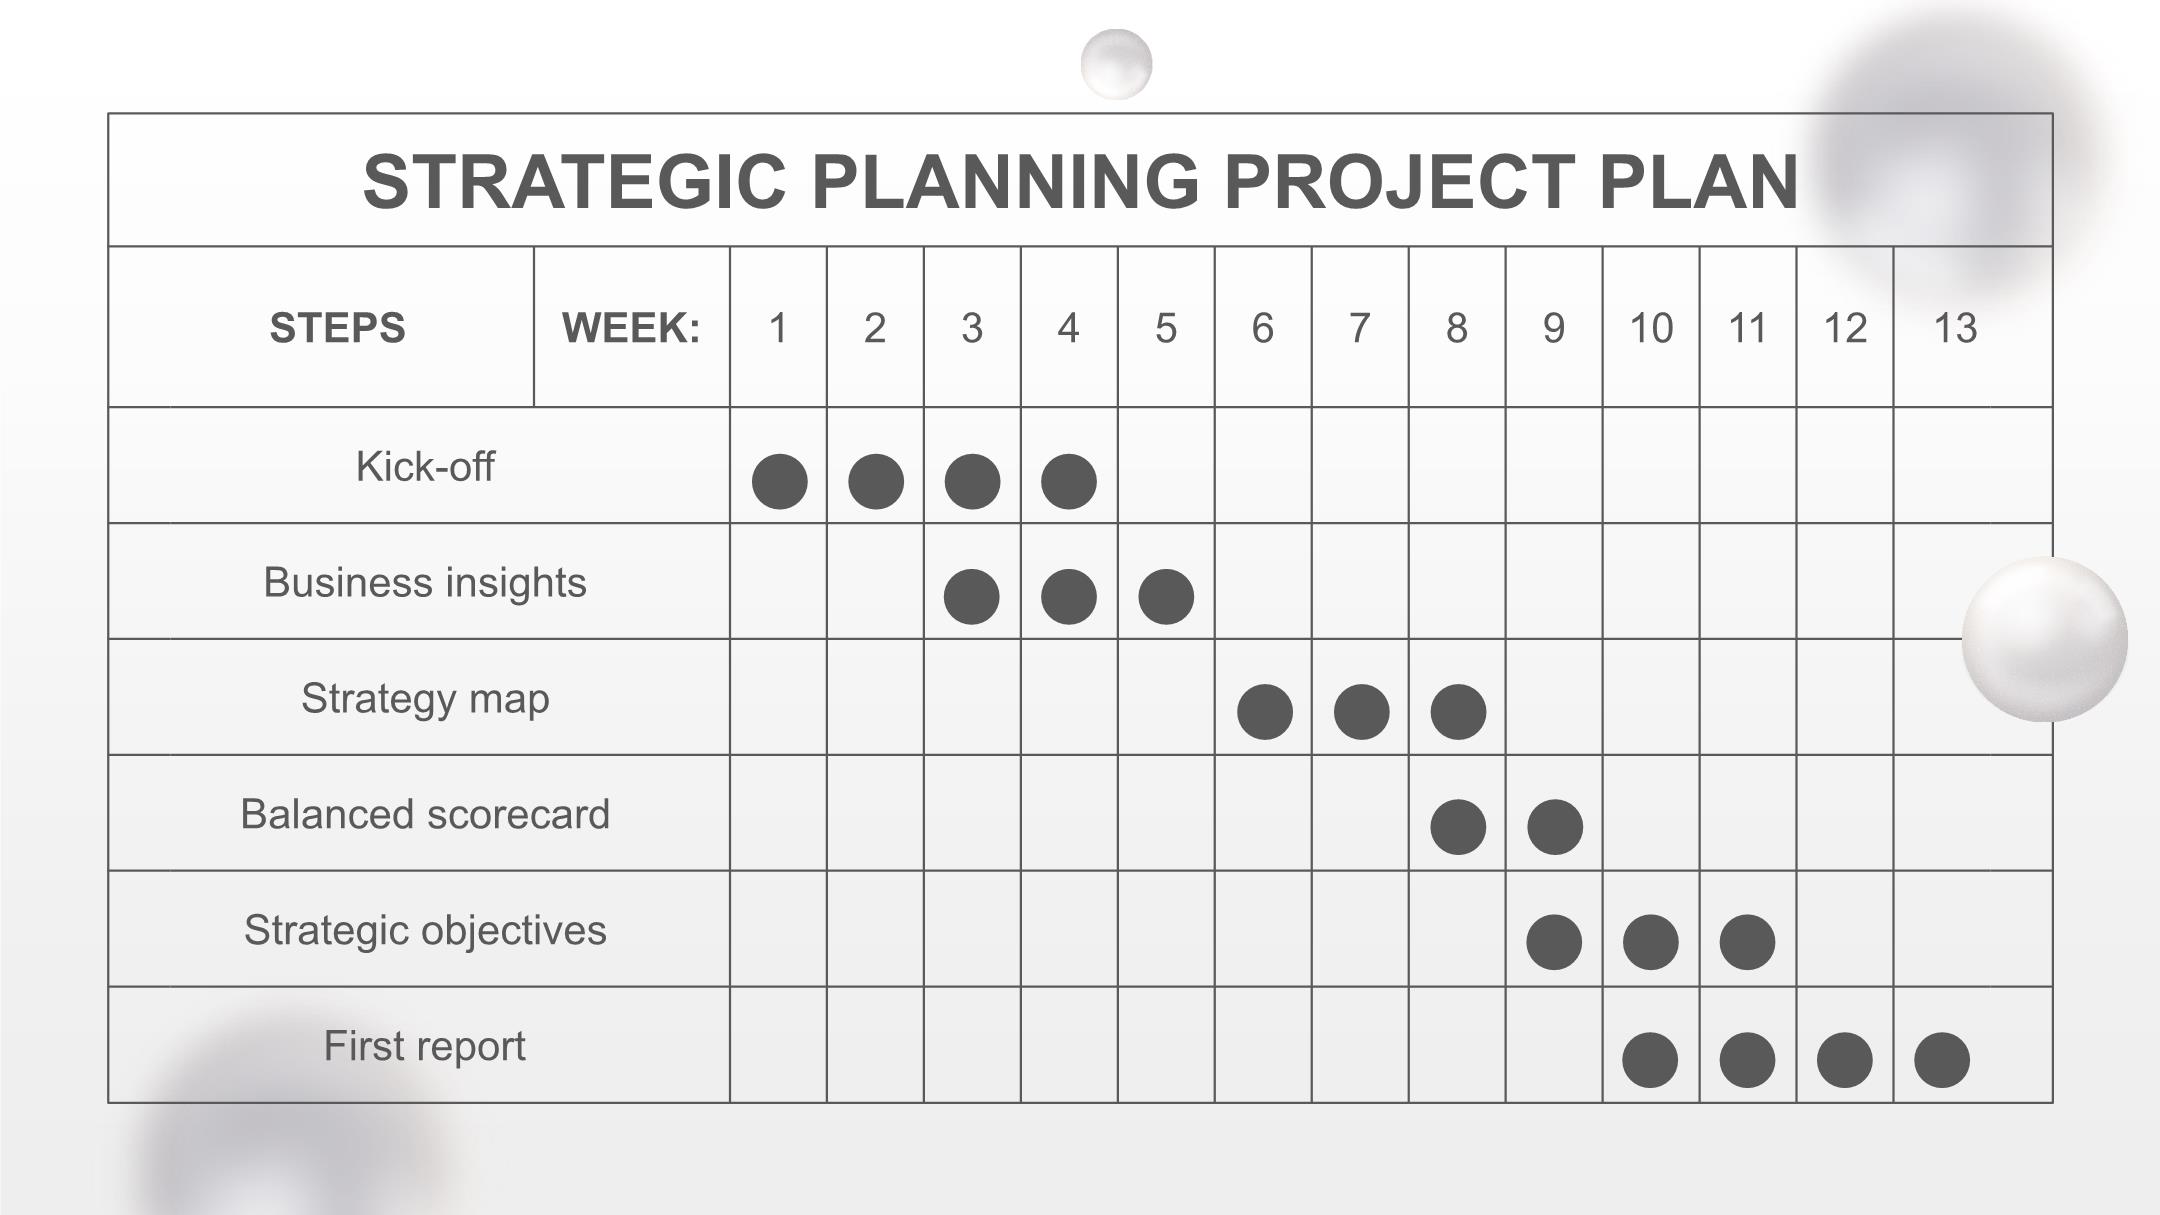Select the Business insights dot in week 5
Screen dimensions: 2160x1215
click(x=1165, y=597)
